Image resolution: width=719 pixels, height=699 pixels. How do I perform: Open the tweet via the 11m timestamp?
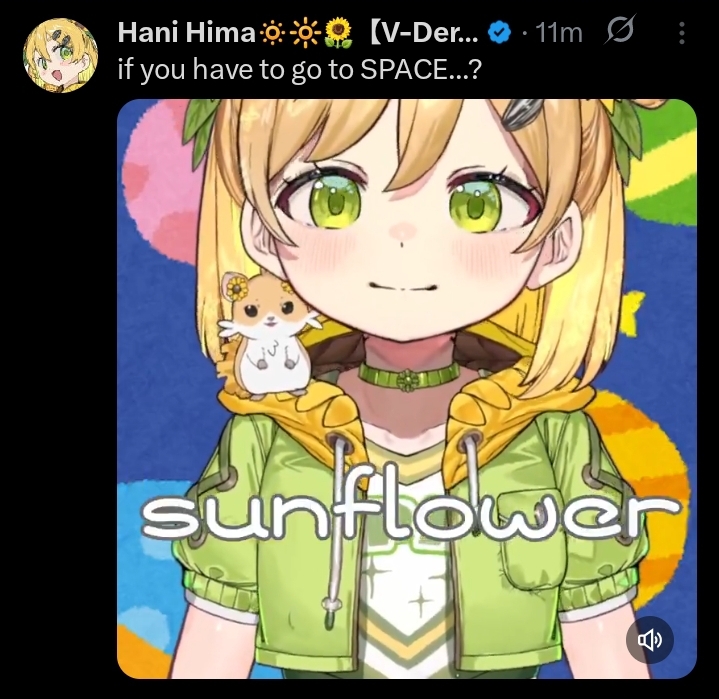559,33
